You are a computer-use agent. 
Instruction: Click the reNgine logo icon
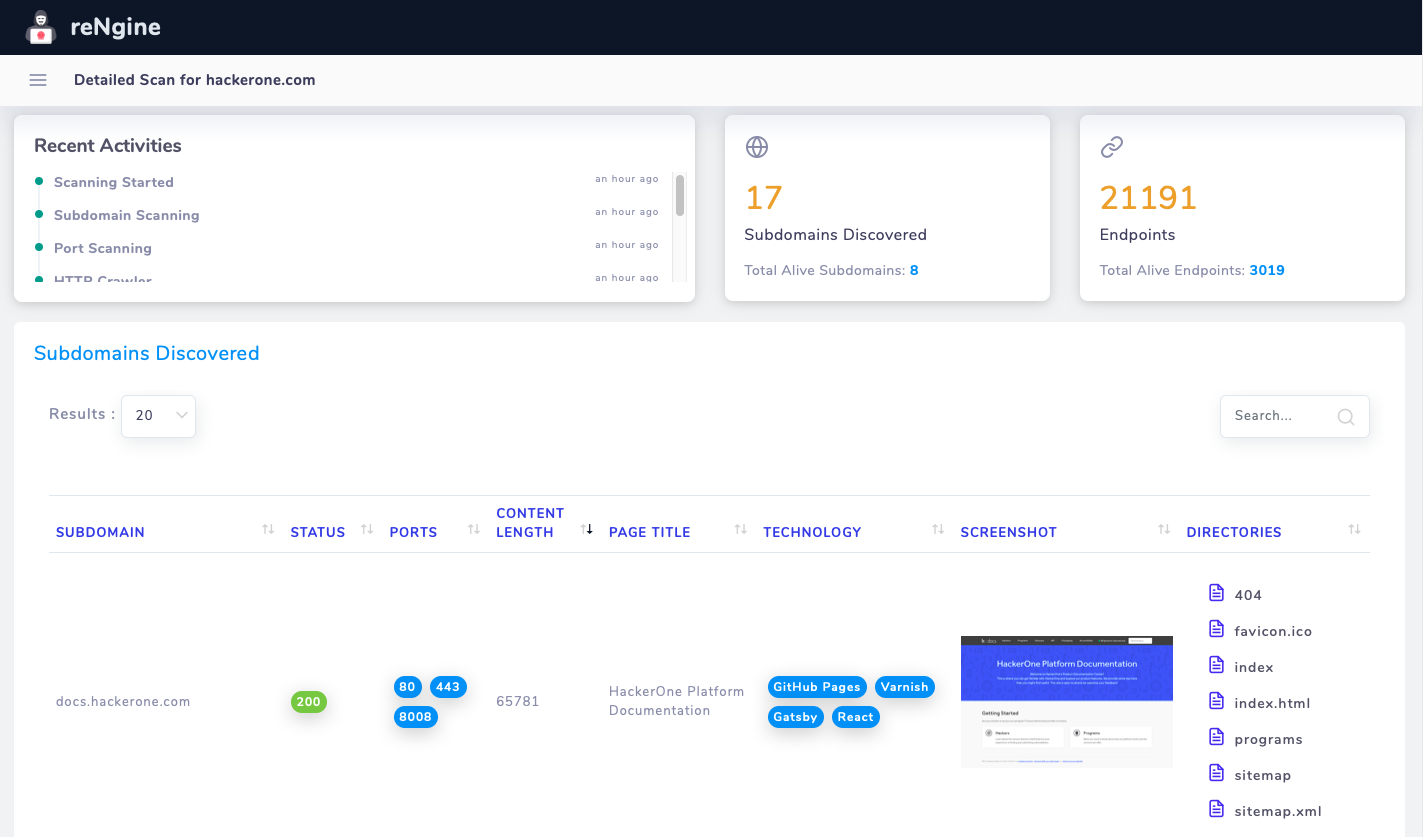(x=41, y=28)
